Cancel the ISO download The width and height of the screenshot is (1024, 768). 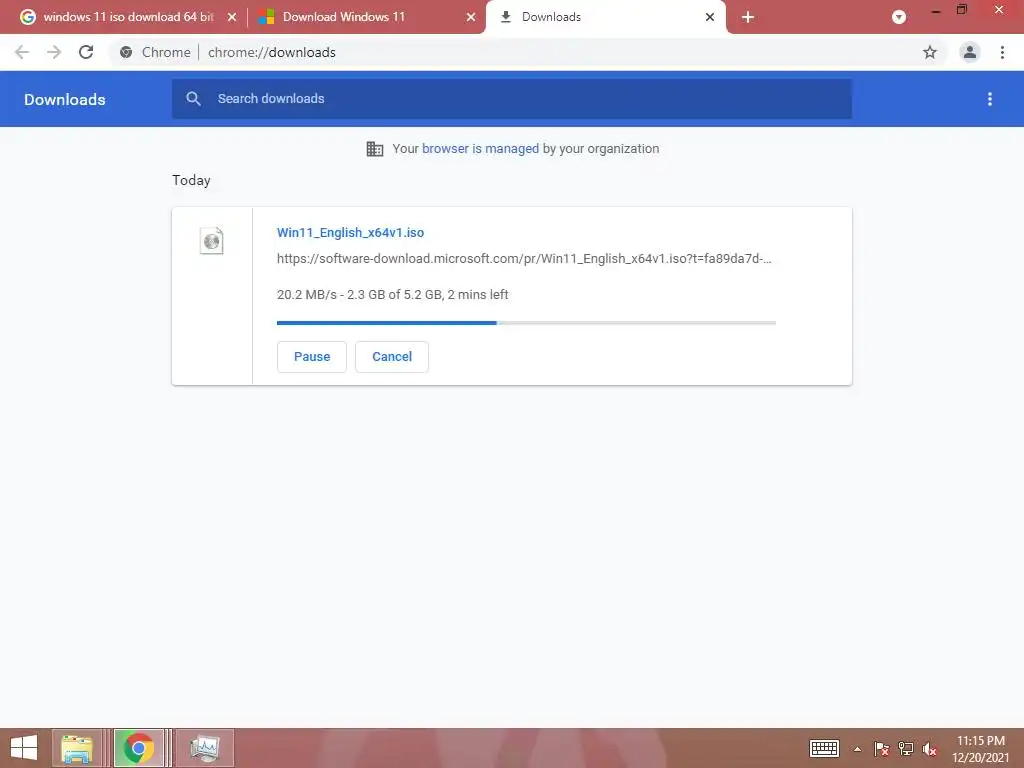point(392,357)
